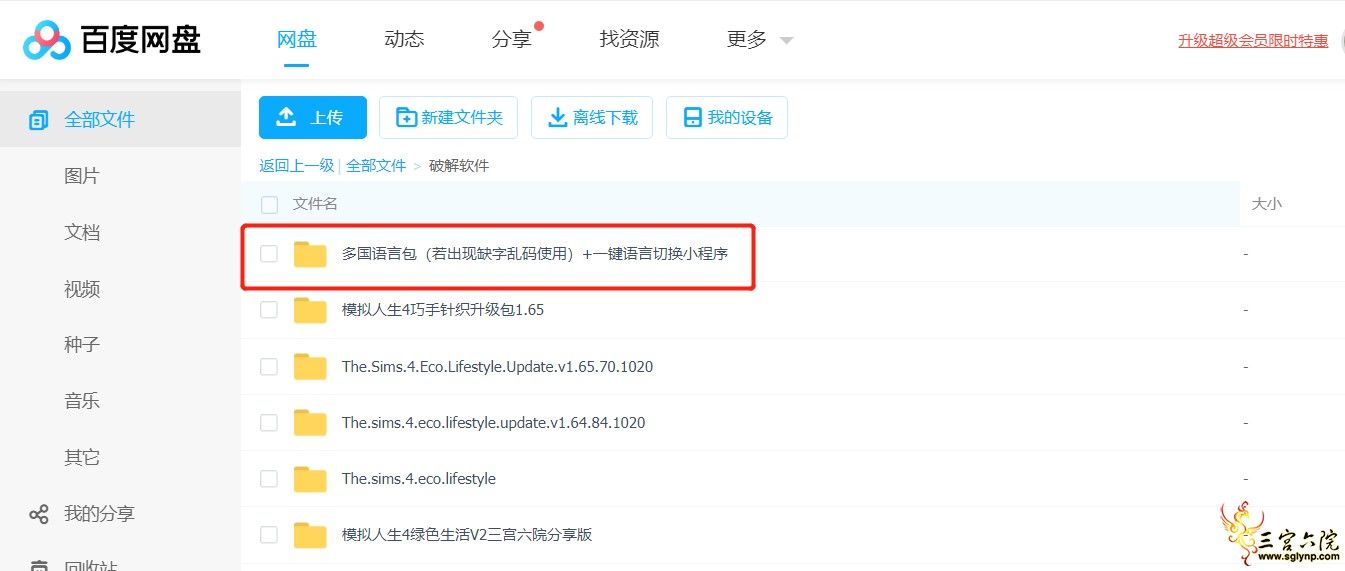Open 我的设备 button
Viewport: 1345px width, 571px height.
727,117
